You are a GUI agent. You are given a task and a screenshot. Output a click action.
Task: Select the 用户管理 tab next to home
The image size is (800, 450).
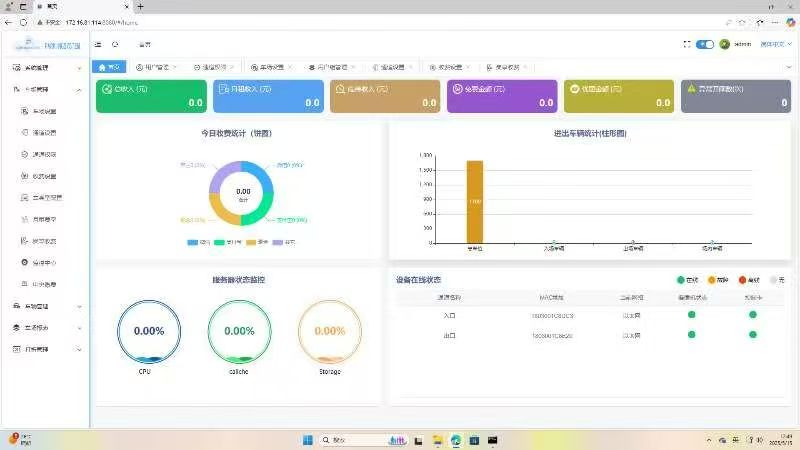(156, 67)
